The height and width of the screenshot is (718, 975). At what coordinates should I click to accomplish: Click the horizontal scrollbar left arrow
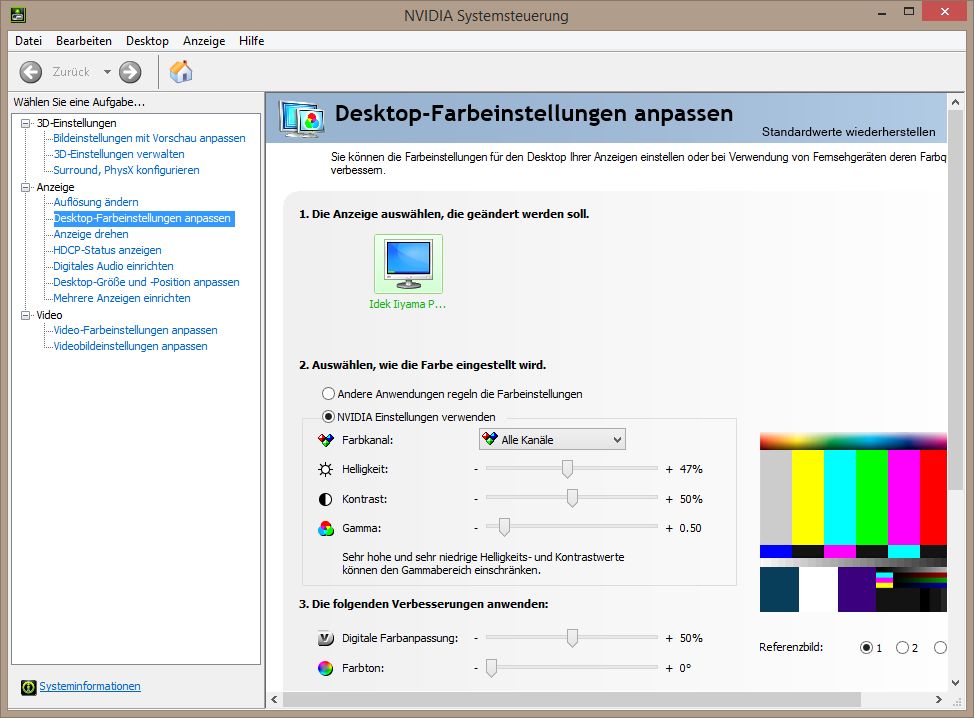click(x=274, y=700)
